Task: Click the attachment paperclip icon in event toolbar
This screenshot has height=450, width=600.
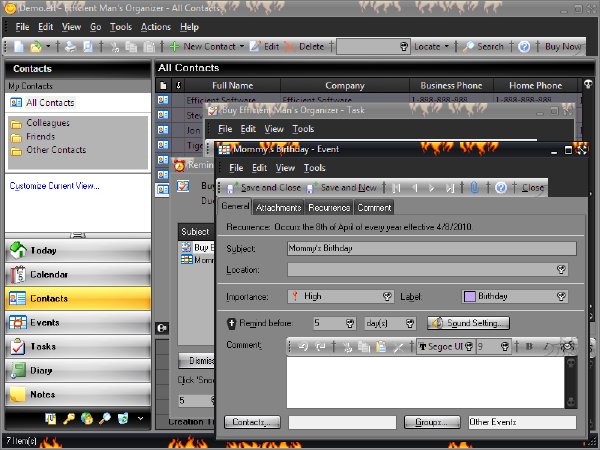Action: (x=474, y=188)
